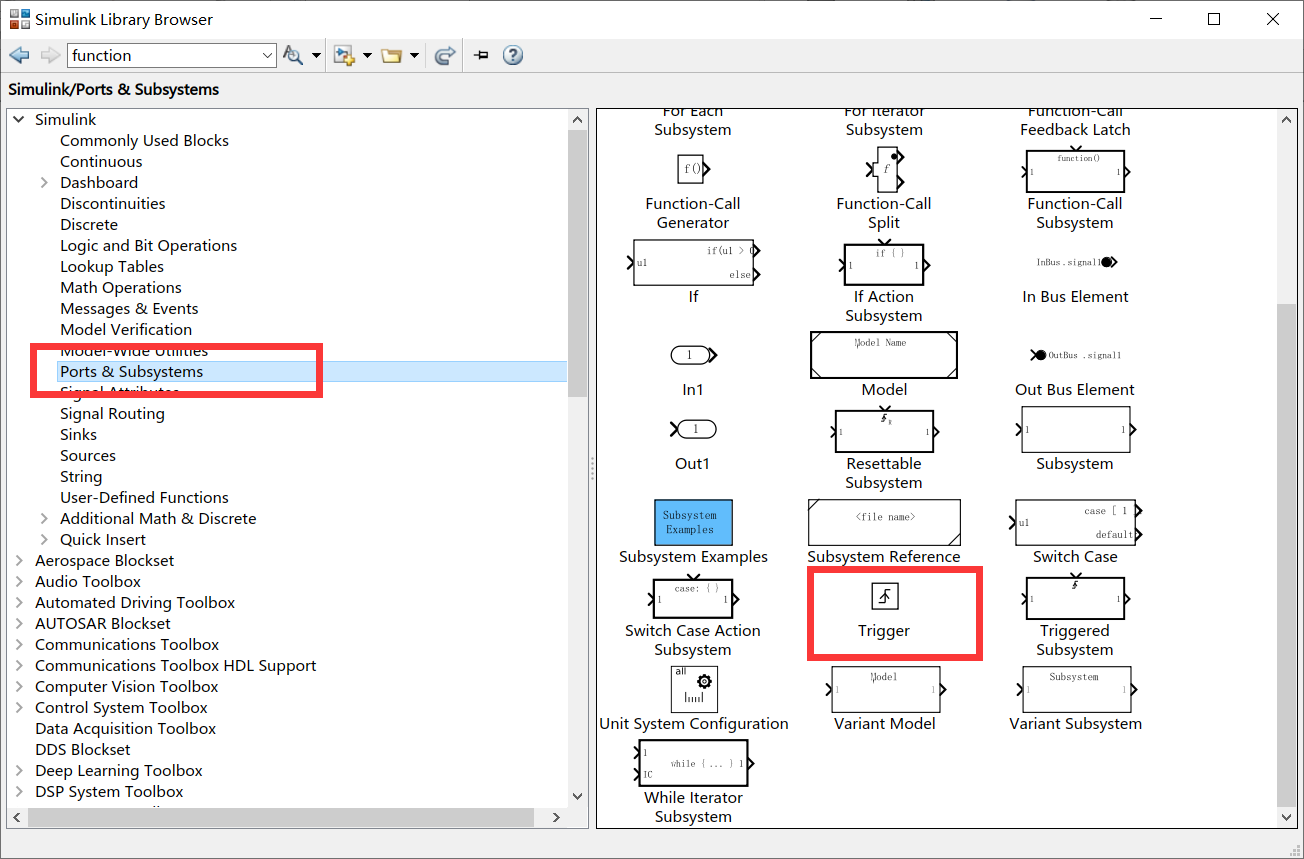Select the In1 inport block

(693, 355)
